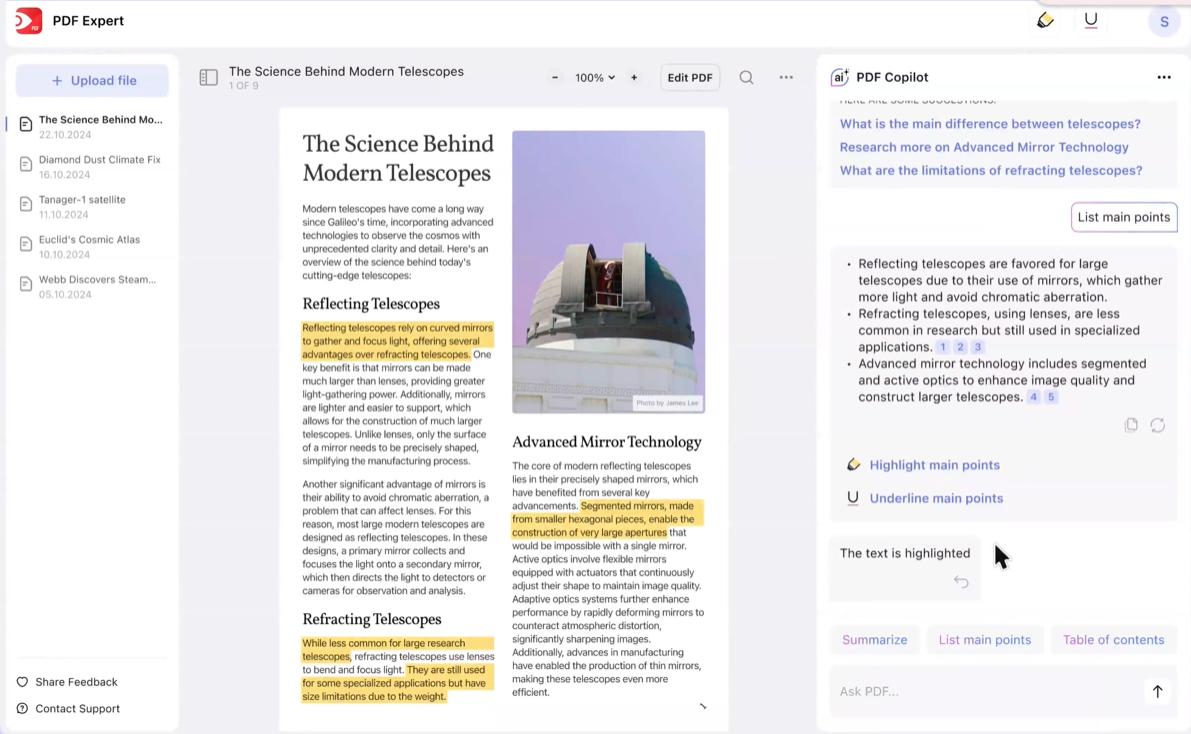Screen dimensions: 1191x734
Task: Open The Science Behind Mo... file
Action: [x=92, y=126]
